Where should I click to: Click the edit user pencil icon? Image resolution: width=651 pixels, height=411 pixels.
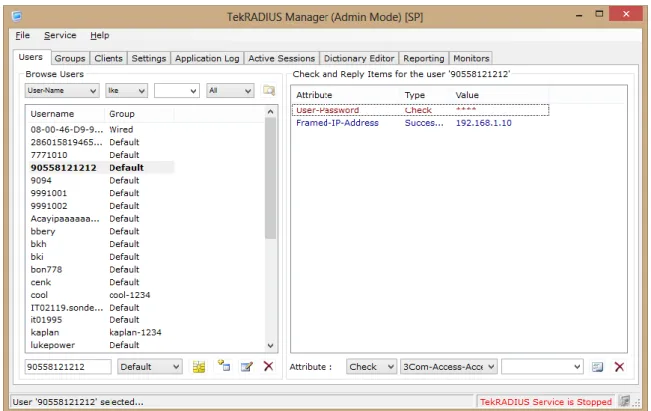[247, 367]
